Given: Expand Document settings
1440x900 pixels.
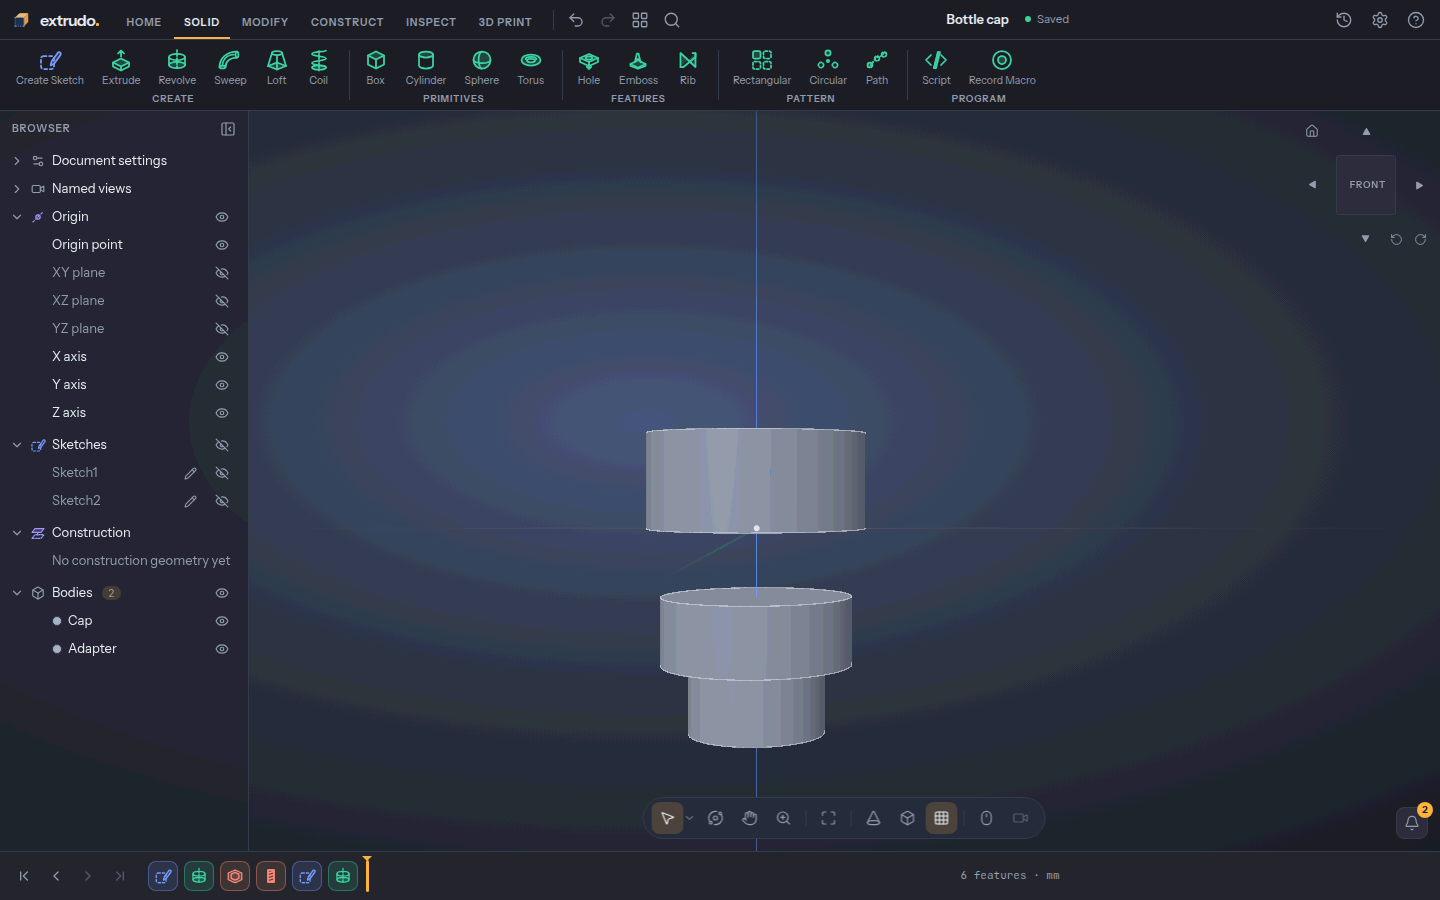Looking at the screenshot, I should pos(17,161).
